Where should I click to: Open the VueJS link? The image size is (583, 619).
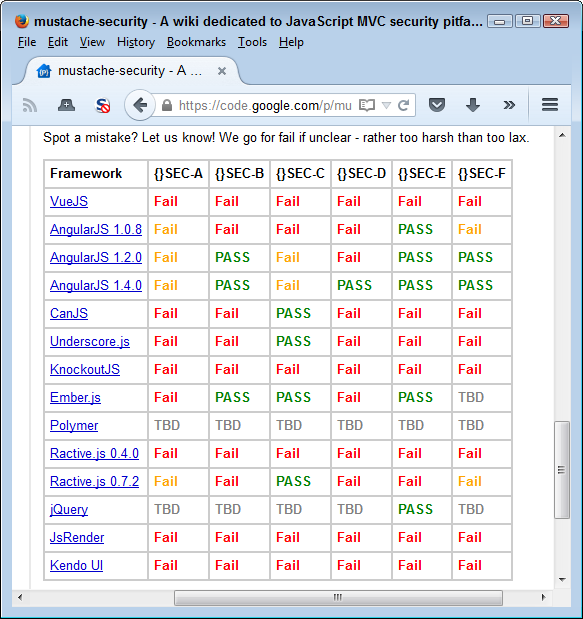tap(69, 201)
